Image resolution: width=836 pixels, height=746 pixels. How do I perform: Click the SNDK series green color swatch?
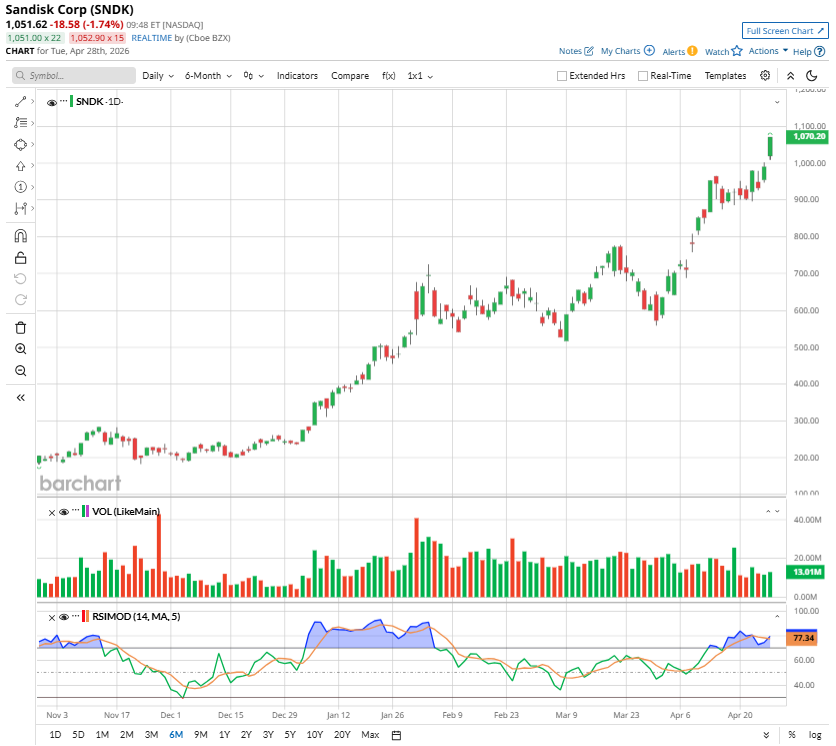tap(71, 101)
